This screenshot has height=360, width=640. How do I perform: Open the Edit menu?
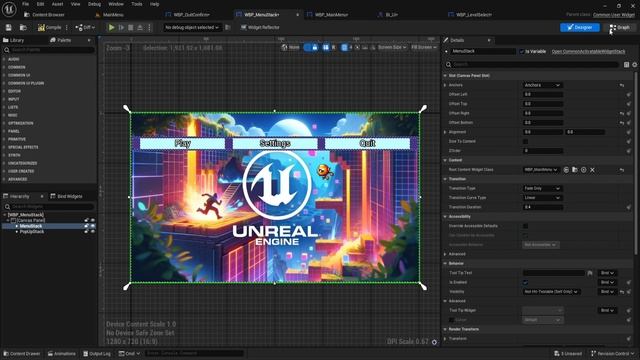(x=40, y=4)
